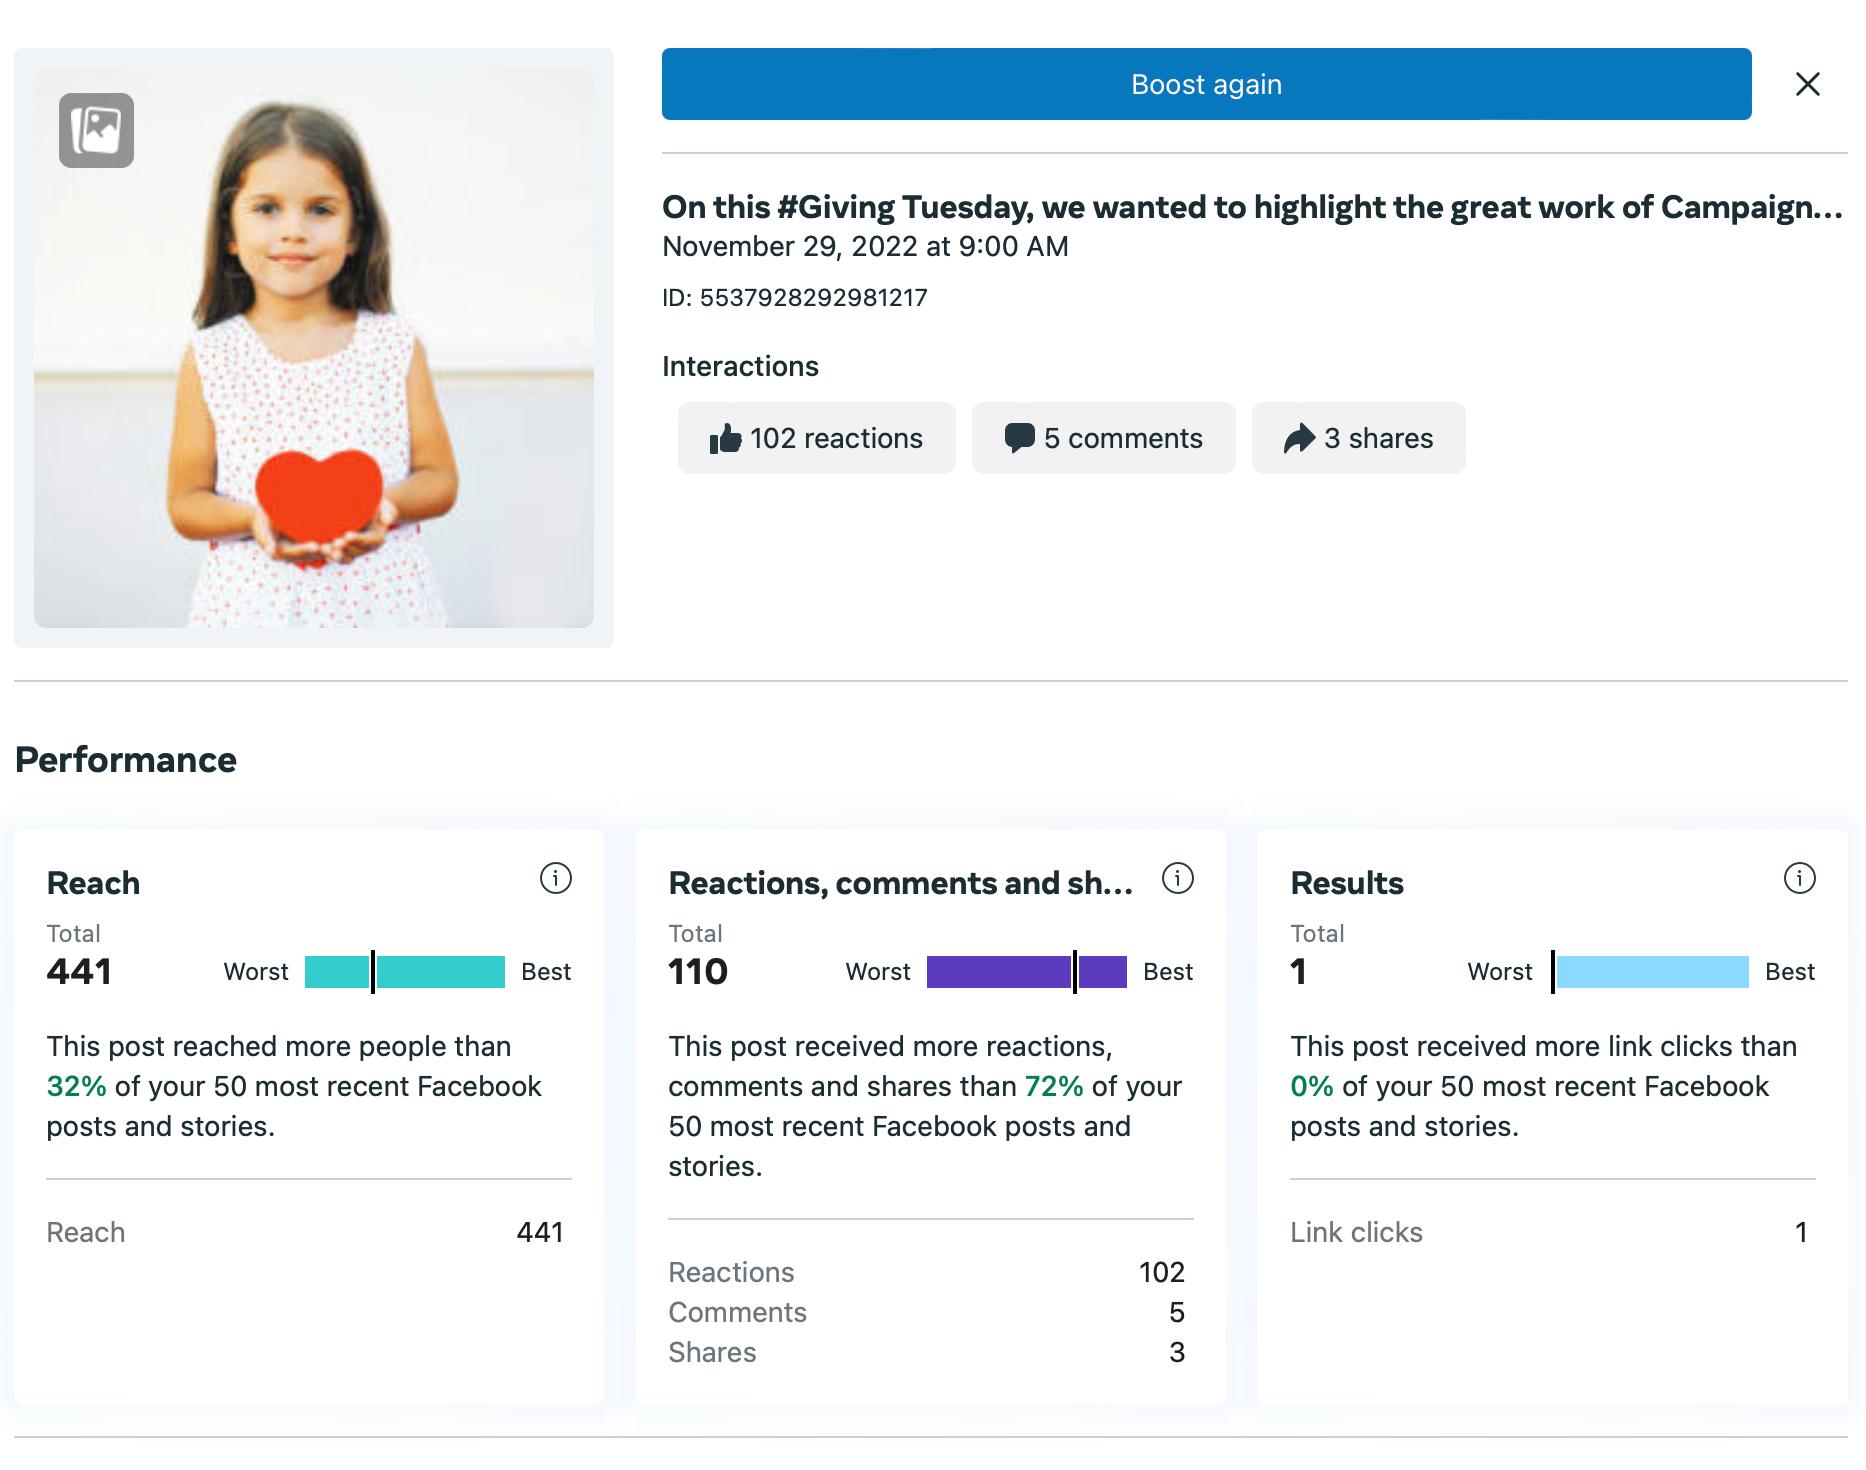Click the 5 comments pill label
The image size is (1866, 1470).
tap(1123, 438)
